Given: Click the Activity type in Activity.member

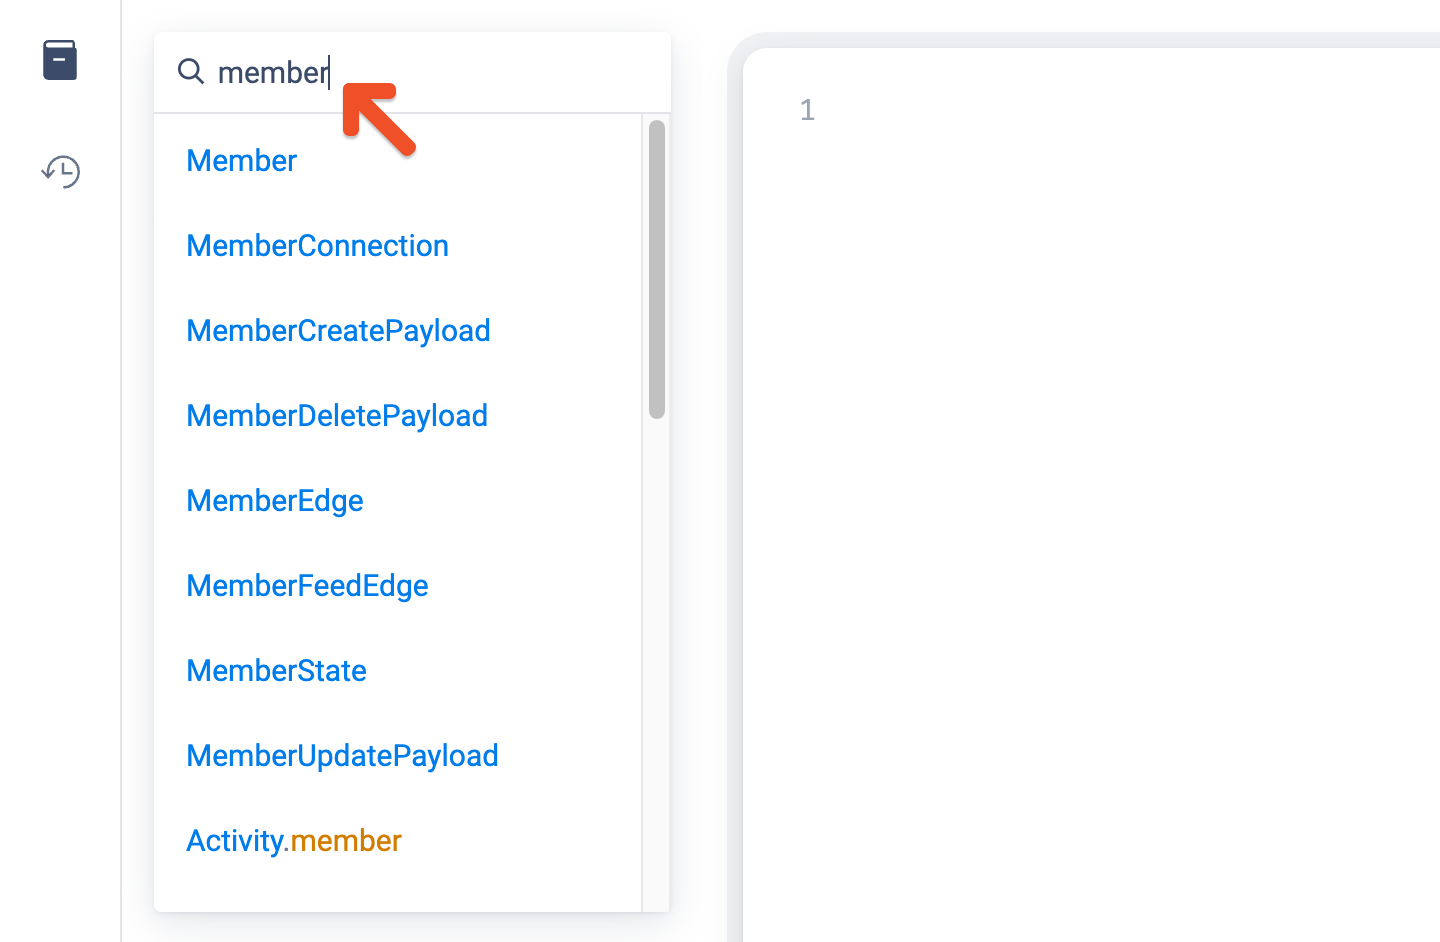Looking at the screenshot, I should click(x=235, y=841).
